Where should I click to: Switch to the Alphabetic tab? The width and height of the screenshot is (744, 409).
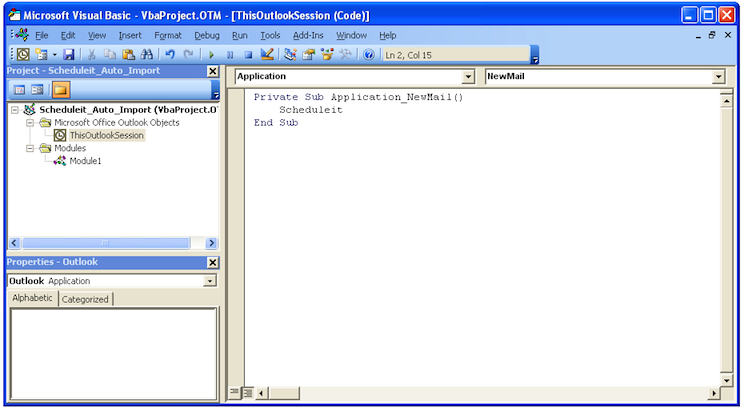[32, 298]
